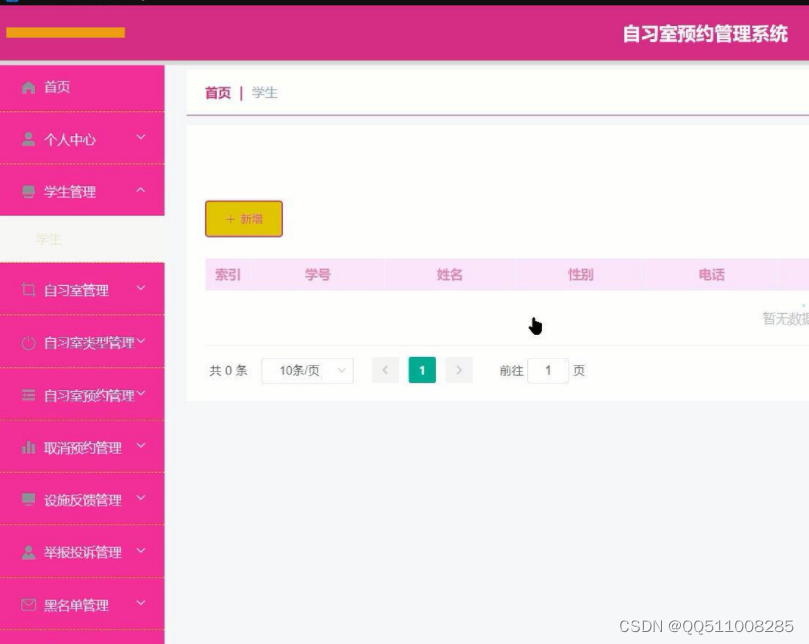This screenshot has height=644, width=809.
Task: Click the 前往 page number input field
Action: (x=546, y=369)
